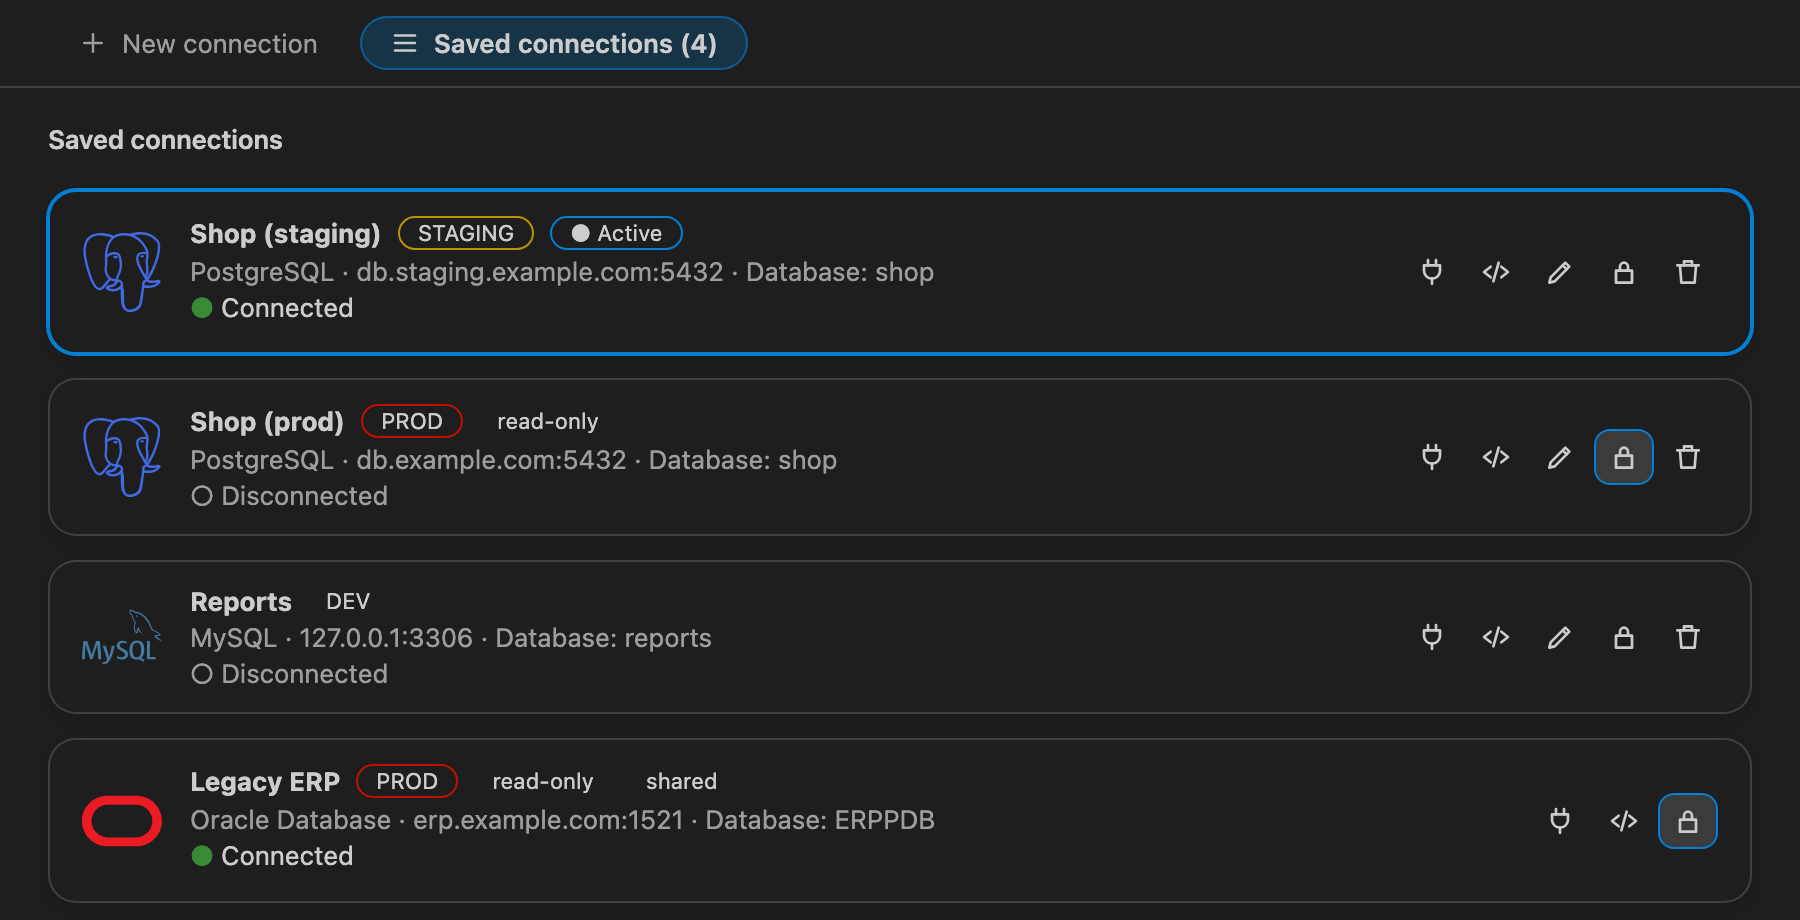Open the code icon for Shop (staging)
1800x920 pixels.
[1496, 272]
